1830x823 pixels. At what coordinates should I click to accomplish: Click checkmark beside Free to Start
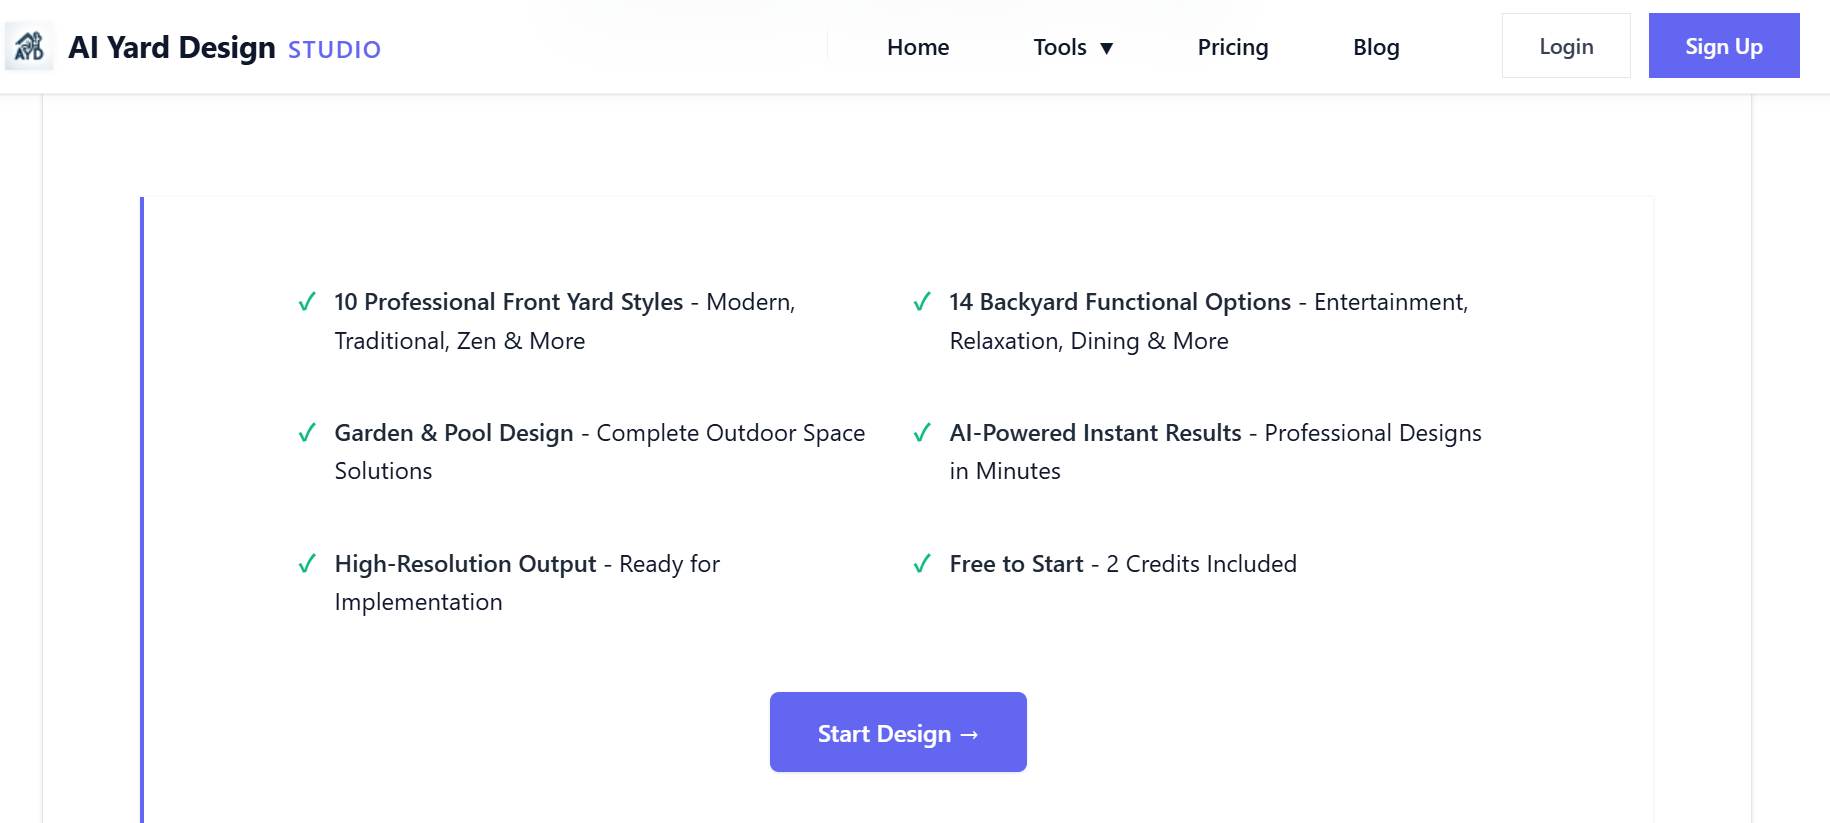point(922,564)
